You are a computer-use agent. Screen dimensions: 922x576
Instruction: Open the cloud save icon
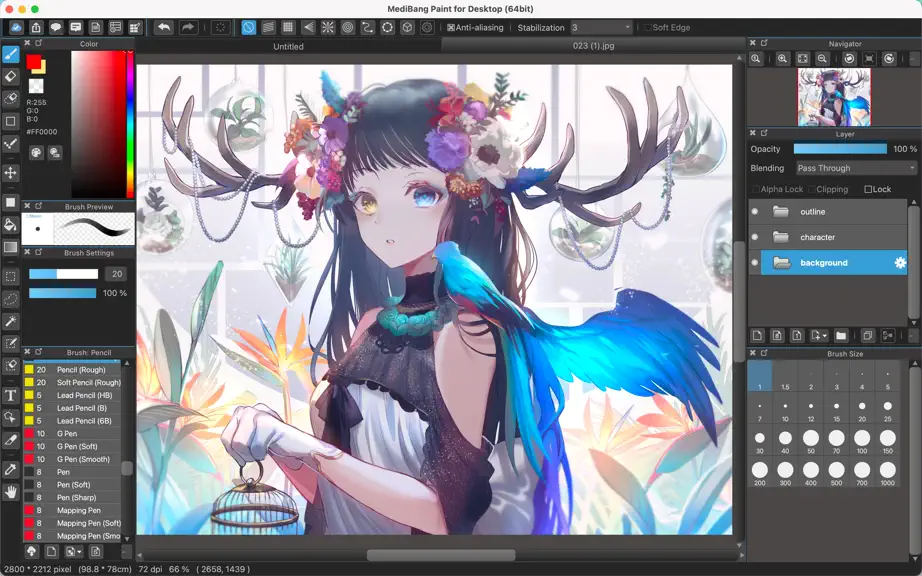coord(16,27)
